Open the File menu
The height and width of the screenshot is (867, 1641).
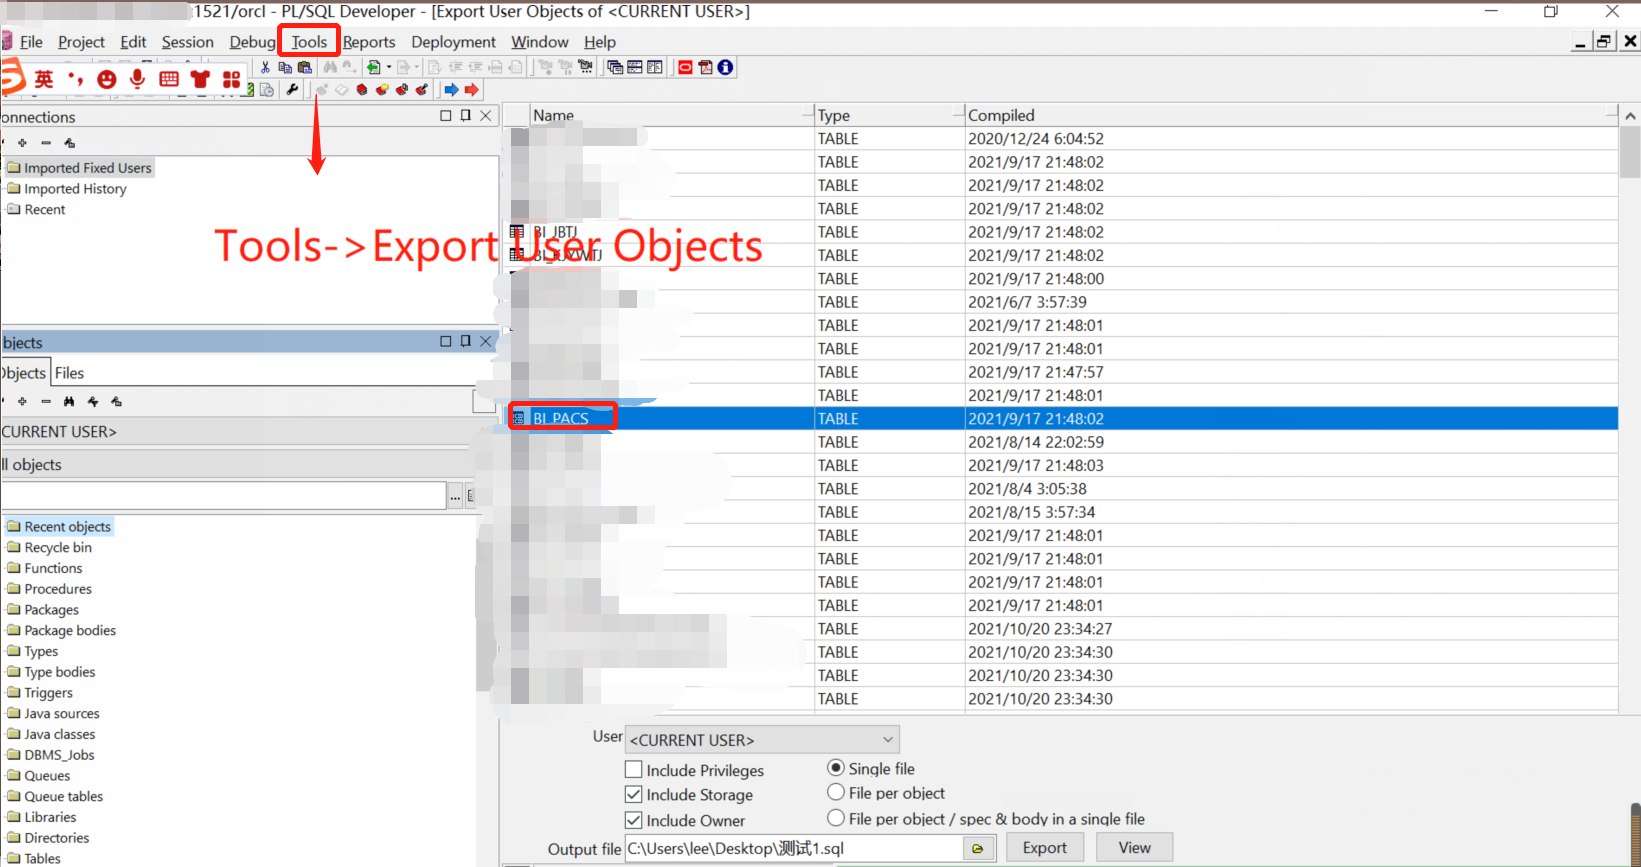31,42
